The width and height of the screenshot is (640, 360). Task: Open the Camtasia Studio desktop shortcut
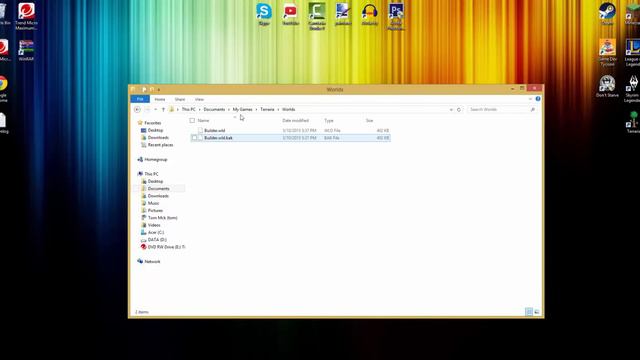(317, 16)
